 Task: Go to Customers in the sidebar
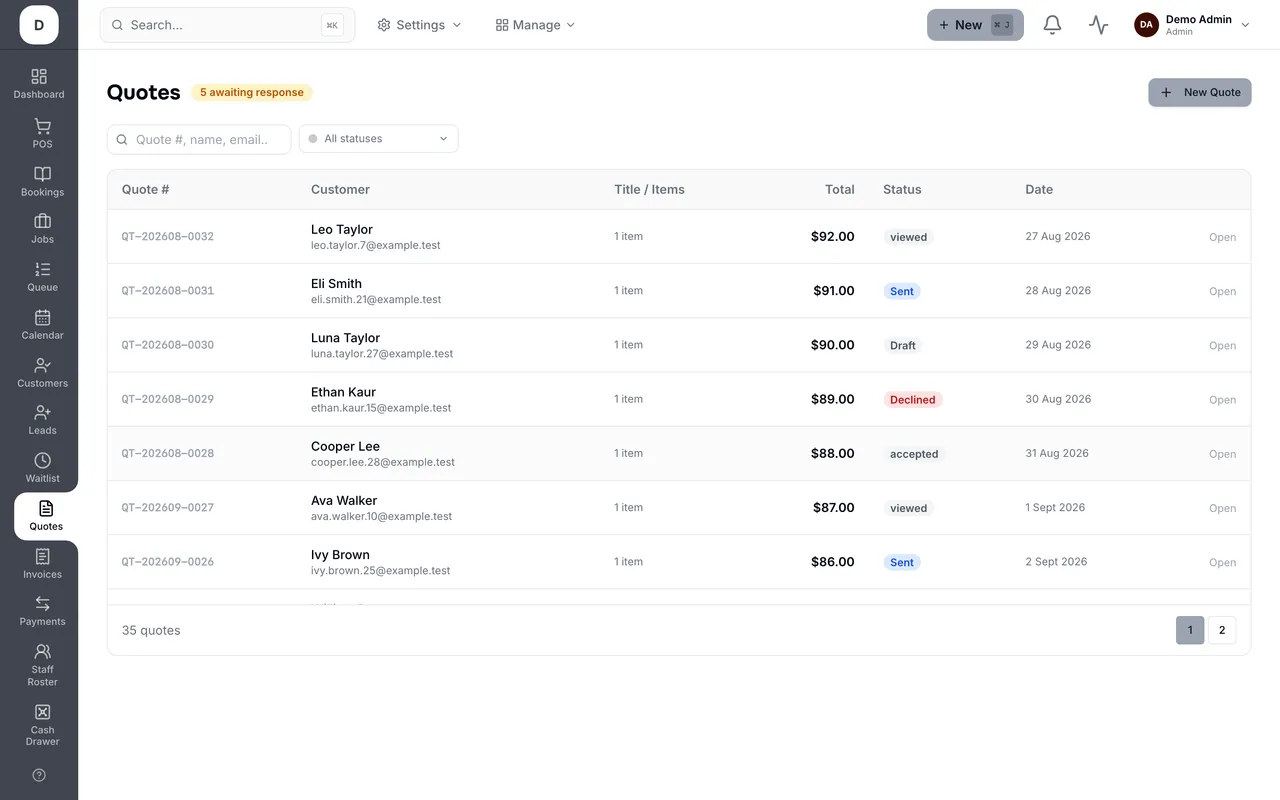click(42, 373)
